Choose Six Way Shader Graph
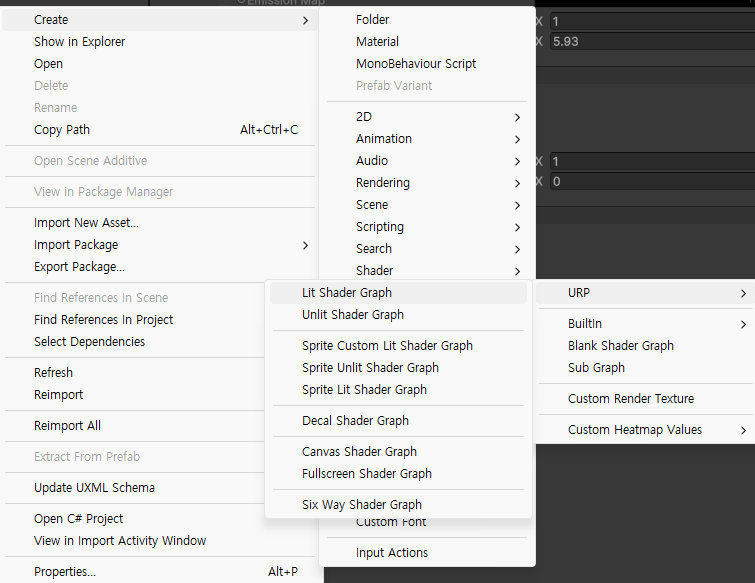The image size is (755, 583). pyautogui.click(x=362, y=505)
